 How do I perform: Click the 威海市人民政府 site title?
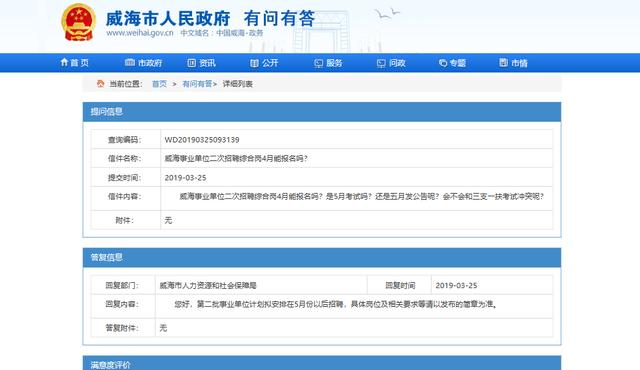168,18
